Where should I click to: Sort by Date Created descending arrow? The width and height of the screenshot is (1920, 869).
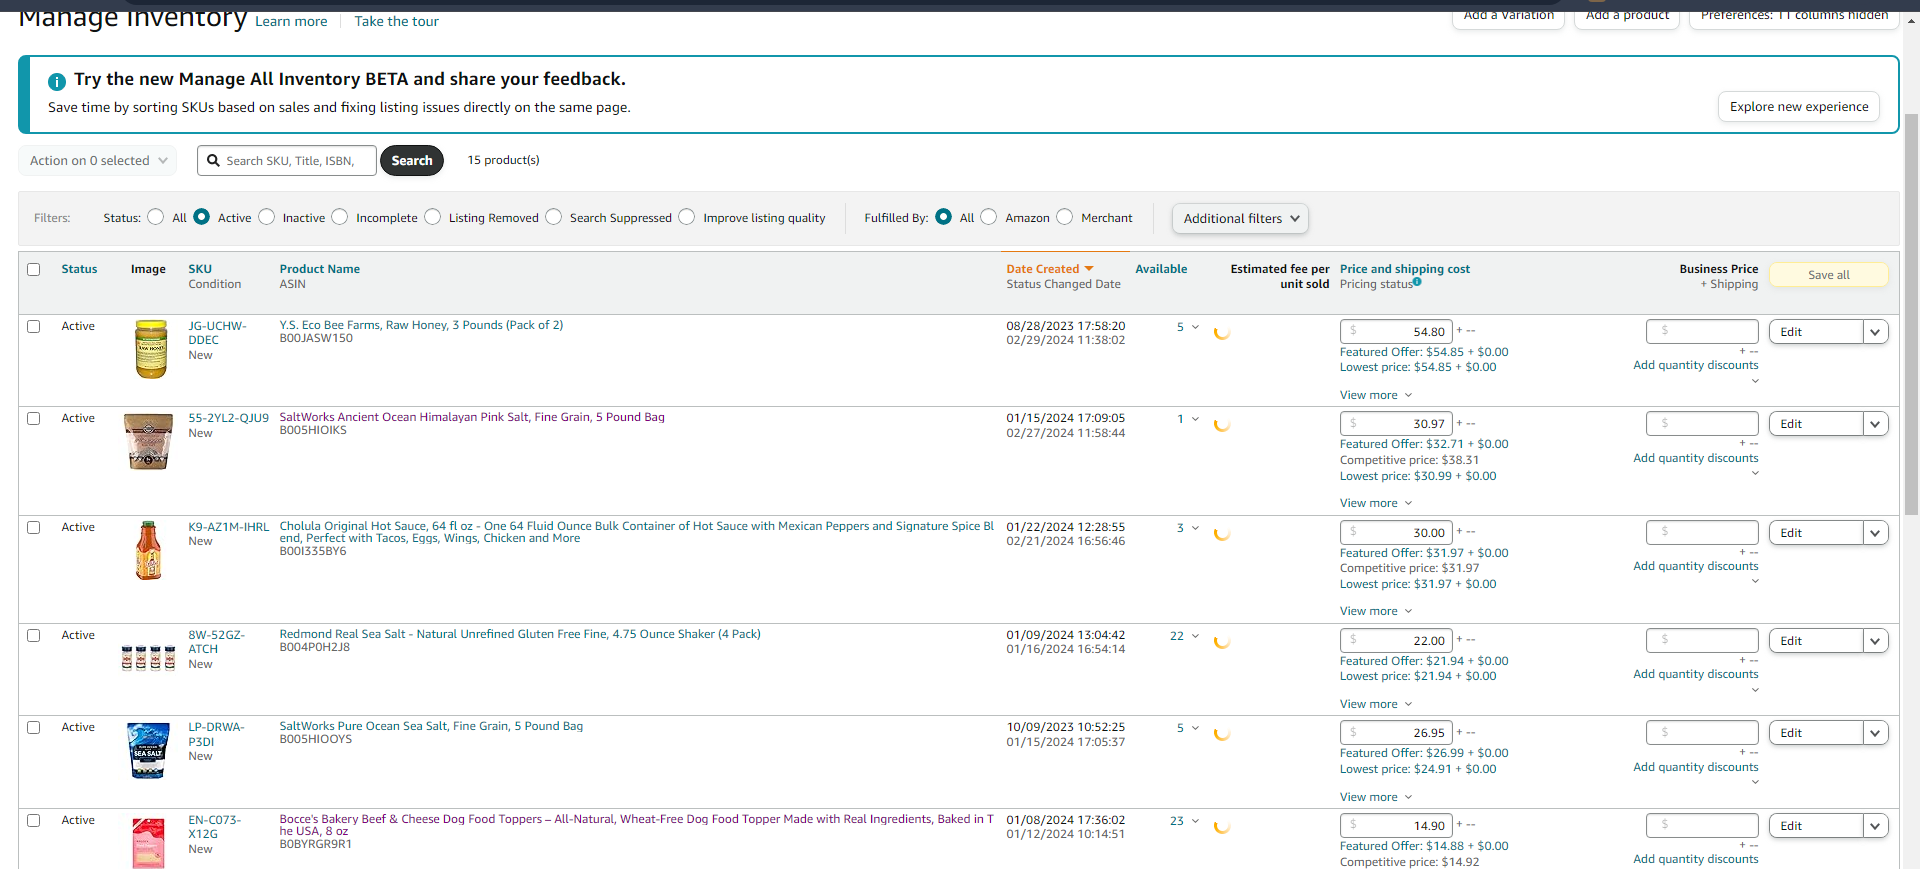[1089, 269]
